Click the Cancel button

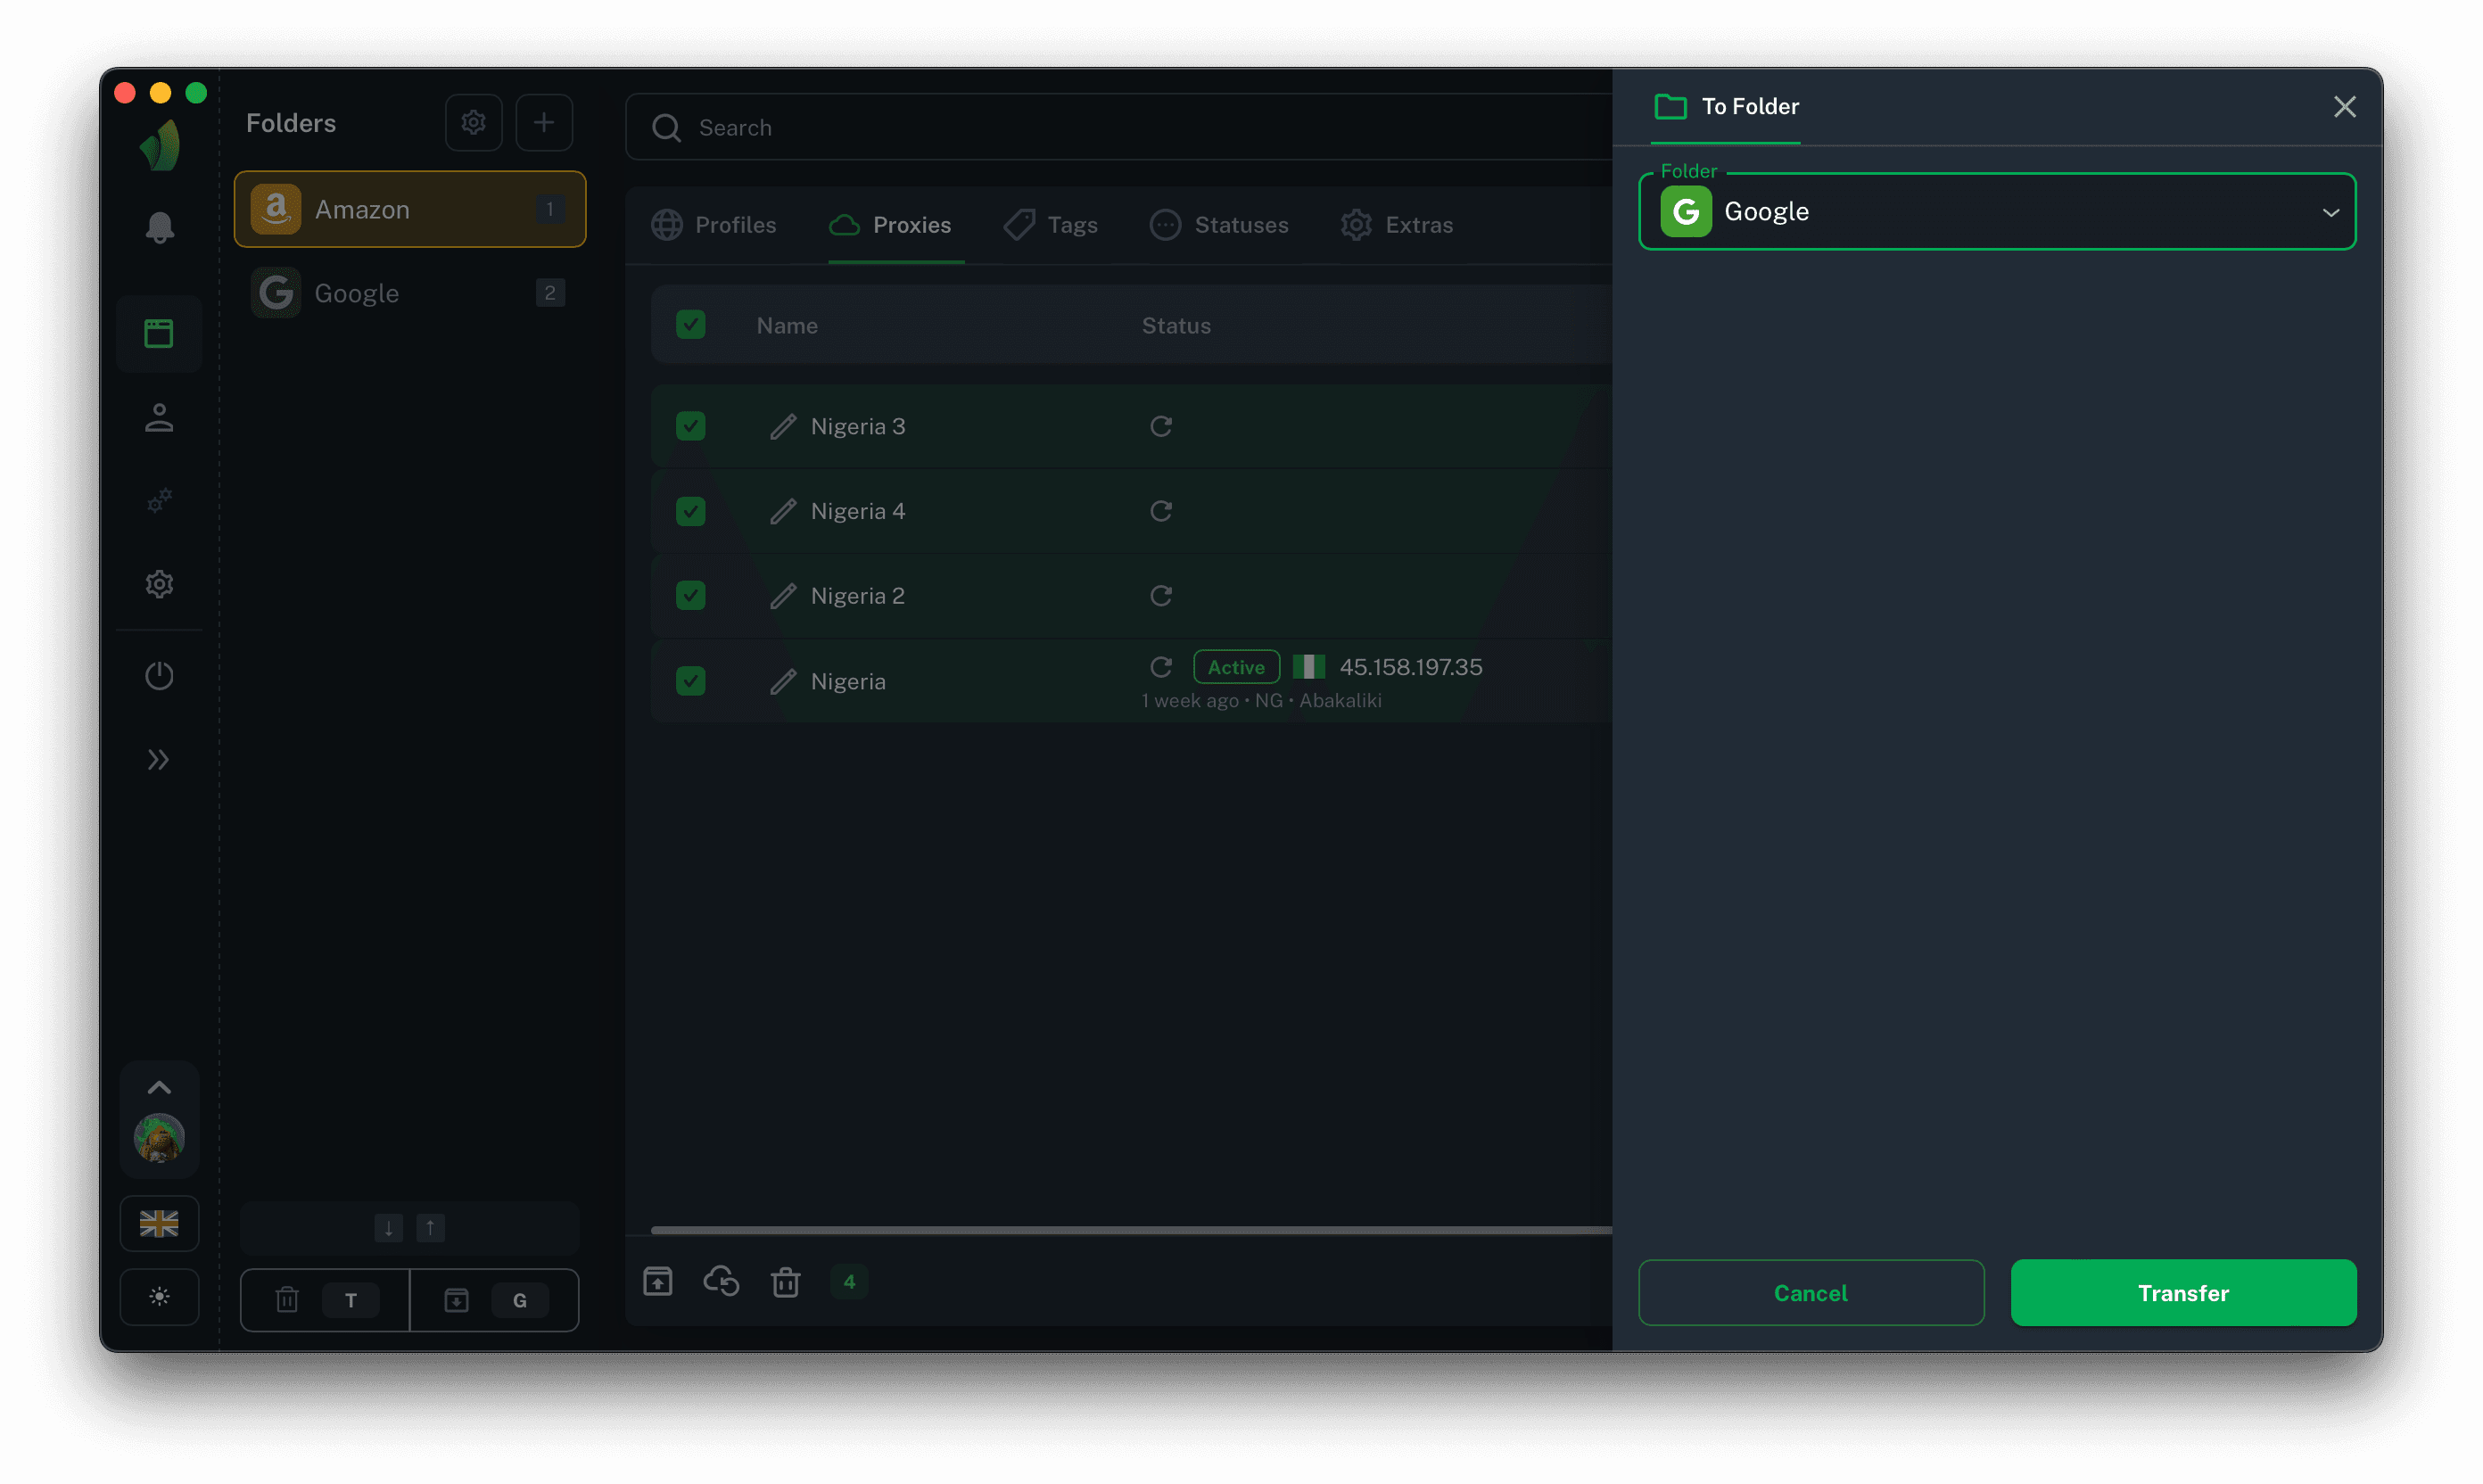coord(1810,1293)
